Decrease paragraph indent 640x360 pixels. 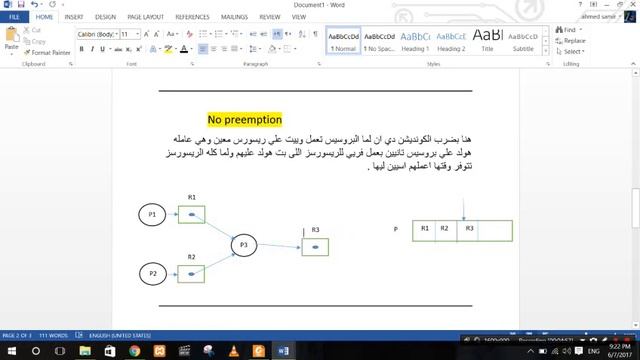click(253, 34)
